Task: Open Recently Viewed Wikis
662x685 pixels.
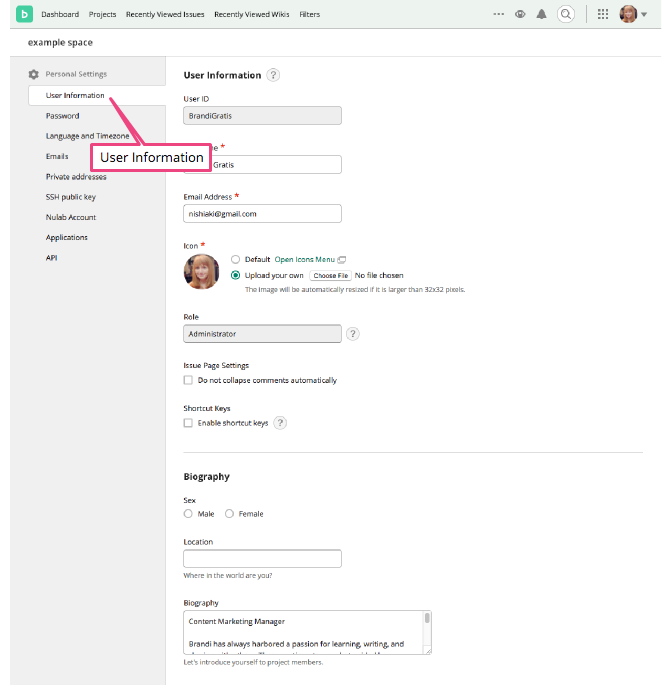Action: [252, 14]
